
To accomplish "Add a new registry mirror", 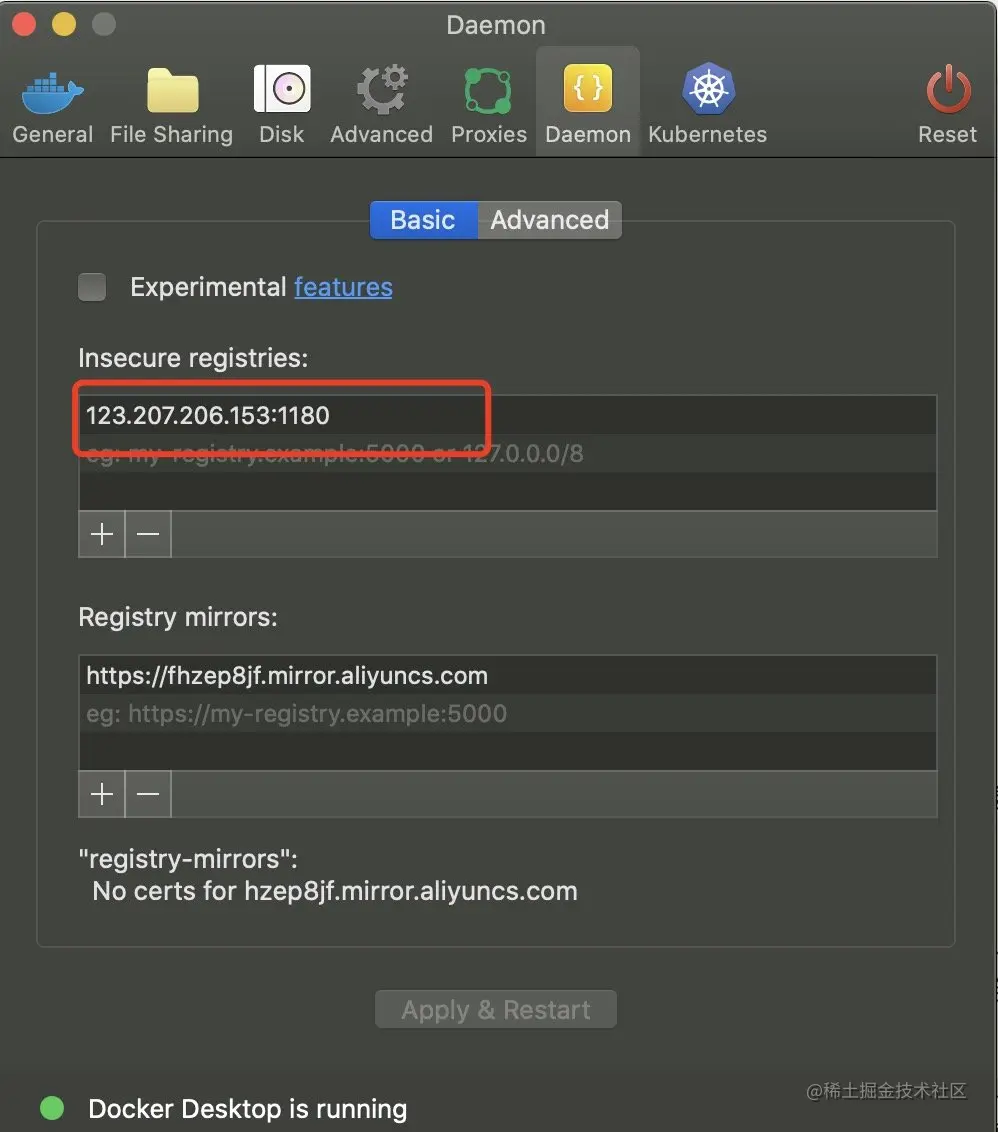I will point(102,794).
